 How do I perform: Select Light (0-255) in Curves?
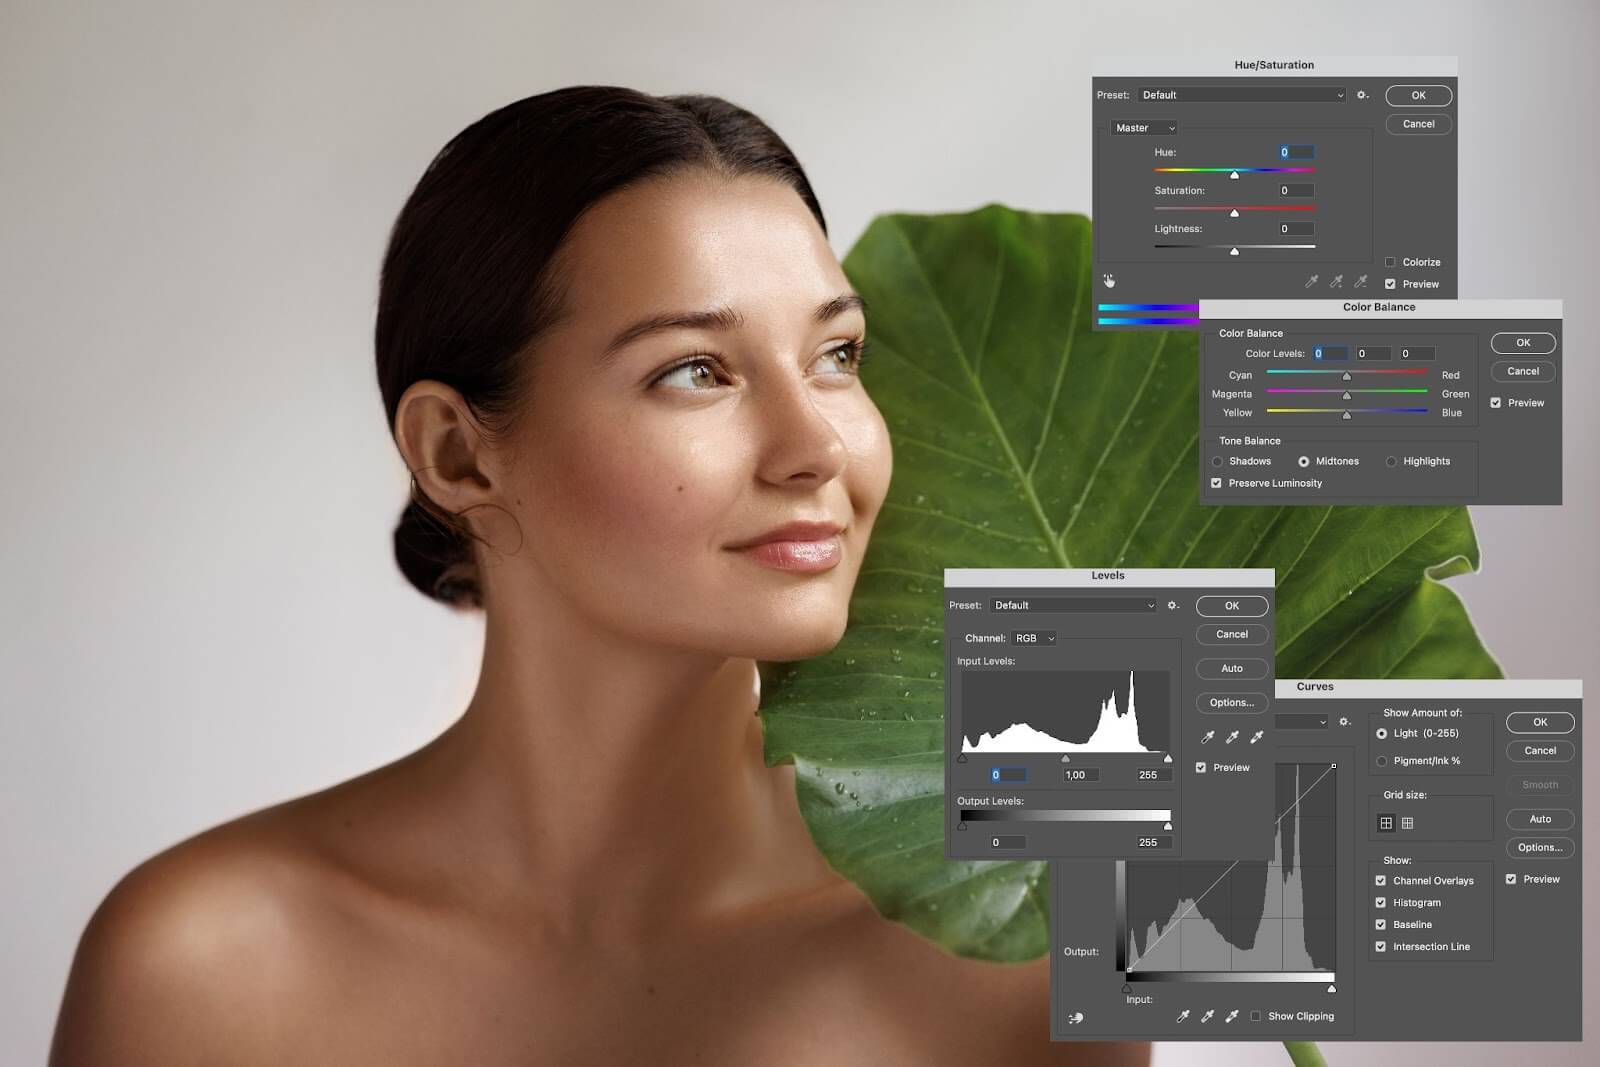click(x=1382, y=733)
